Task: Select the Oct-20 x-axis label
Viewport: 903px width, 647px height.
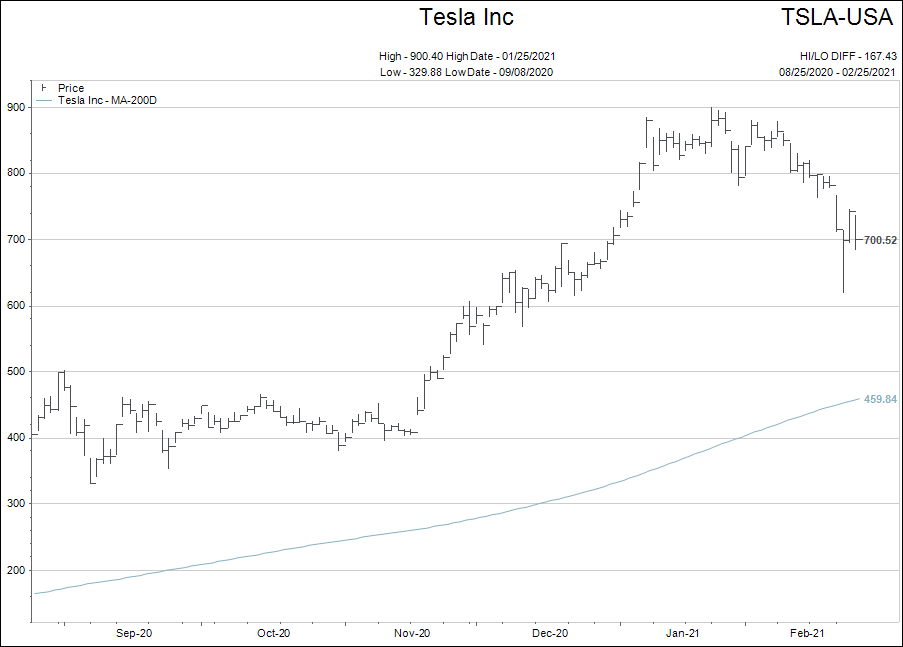Action: click(273, 633)
